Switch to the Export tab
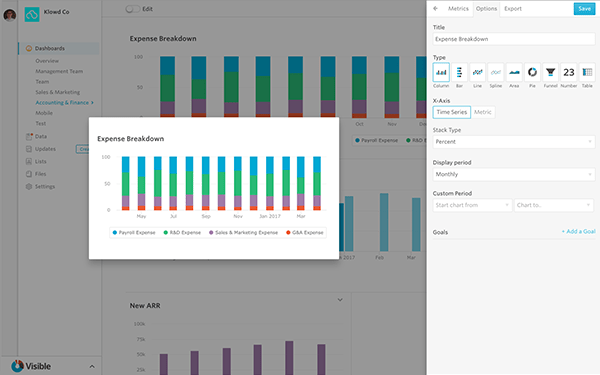The width and height of the screenshot is (600, 375). [x=513, y=8]
